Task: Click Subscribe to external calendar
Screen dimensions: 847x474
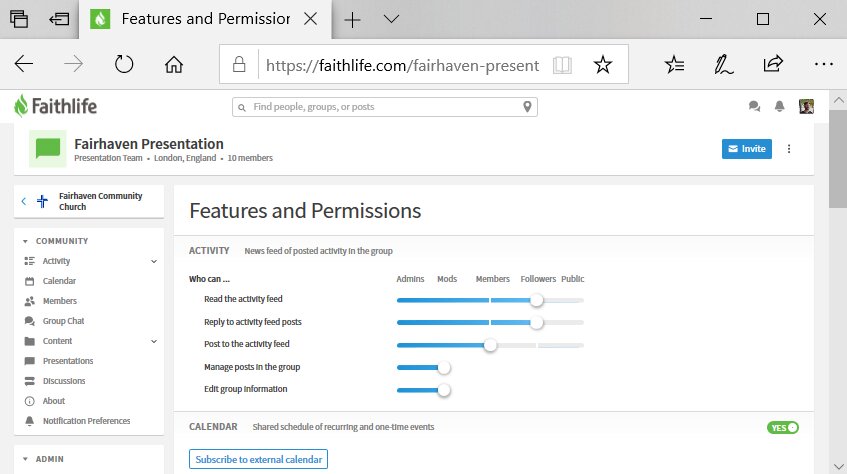Action: click(258, 459)
